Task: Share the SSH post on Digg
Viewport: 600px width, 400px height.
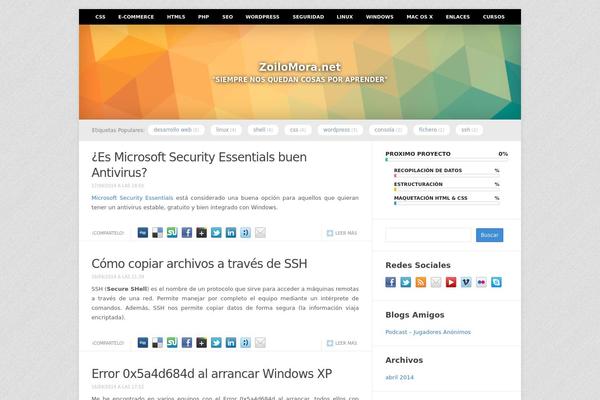Action: pyautogui.click(x=143, y=343)
